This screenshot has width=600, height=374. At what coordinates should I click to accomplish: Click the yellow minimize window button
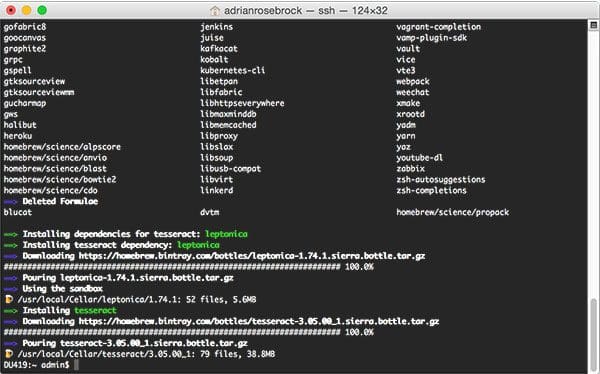coord(26,10)
